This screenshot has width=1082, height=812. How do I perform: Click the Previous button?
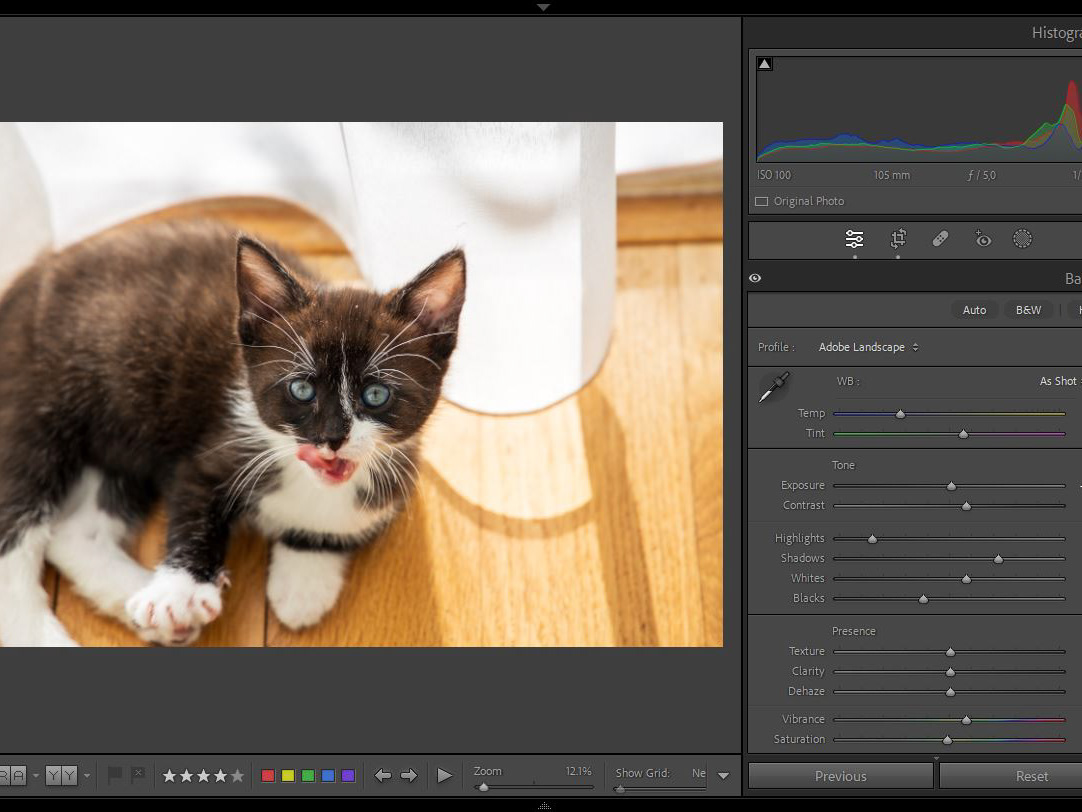tap(840, 776)
